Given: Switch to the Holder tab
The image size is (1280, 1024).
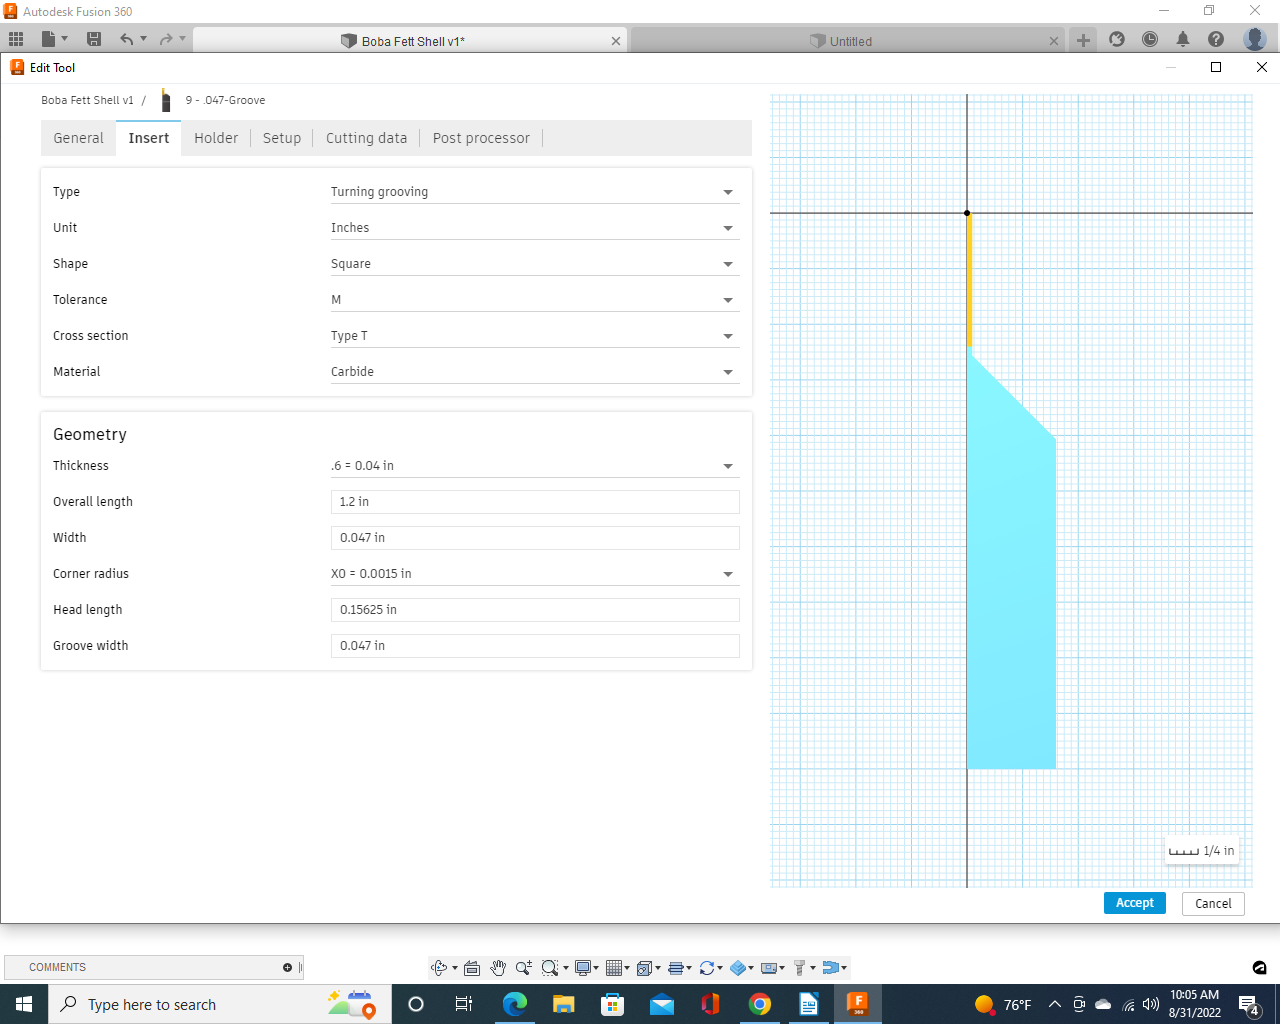Looking at the screenshot, I should tap(216, 138).
